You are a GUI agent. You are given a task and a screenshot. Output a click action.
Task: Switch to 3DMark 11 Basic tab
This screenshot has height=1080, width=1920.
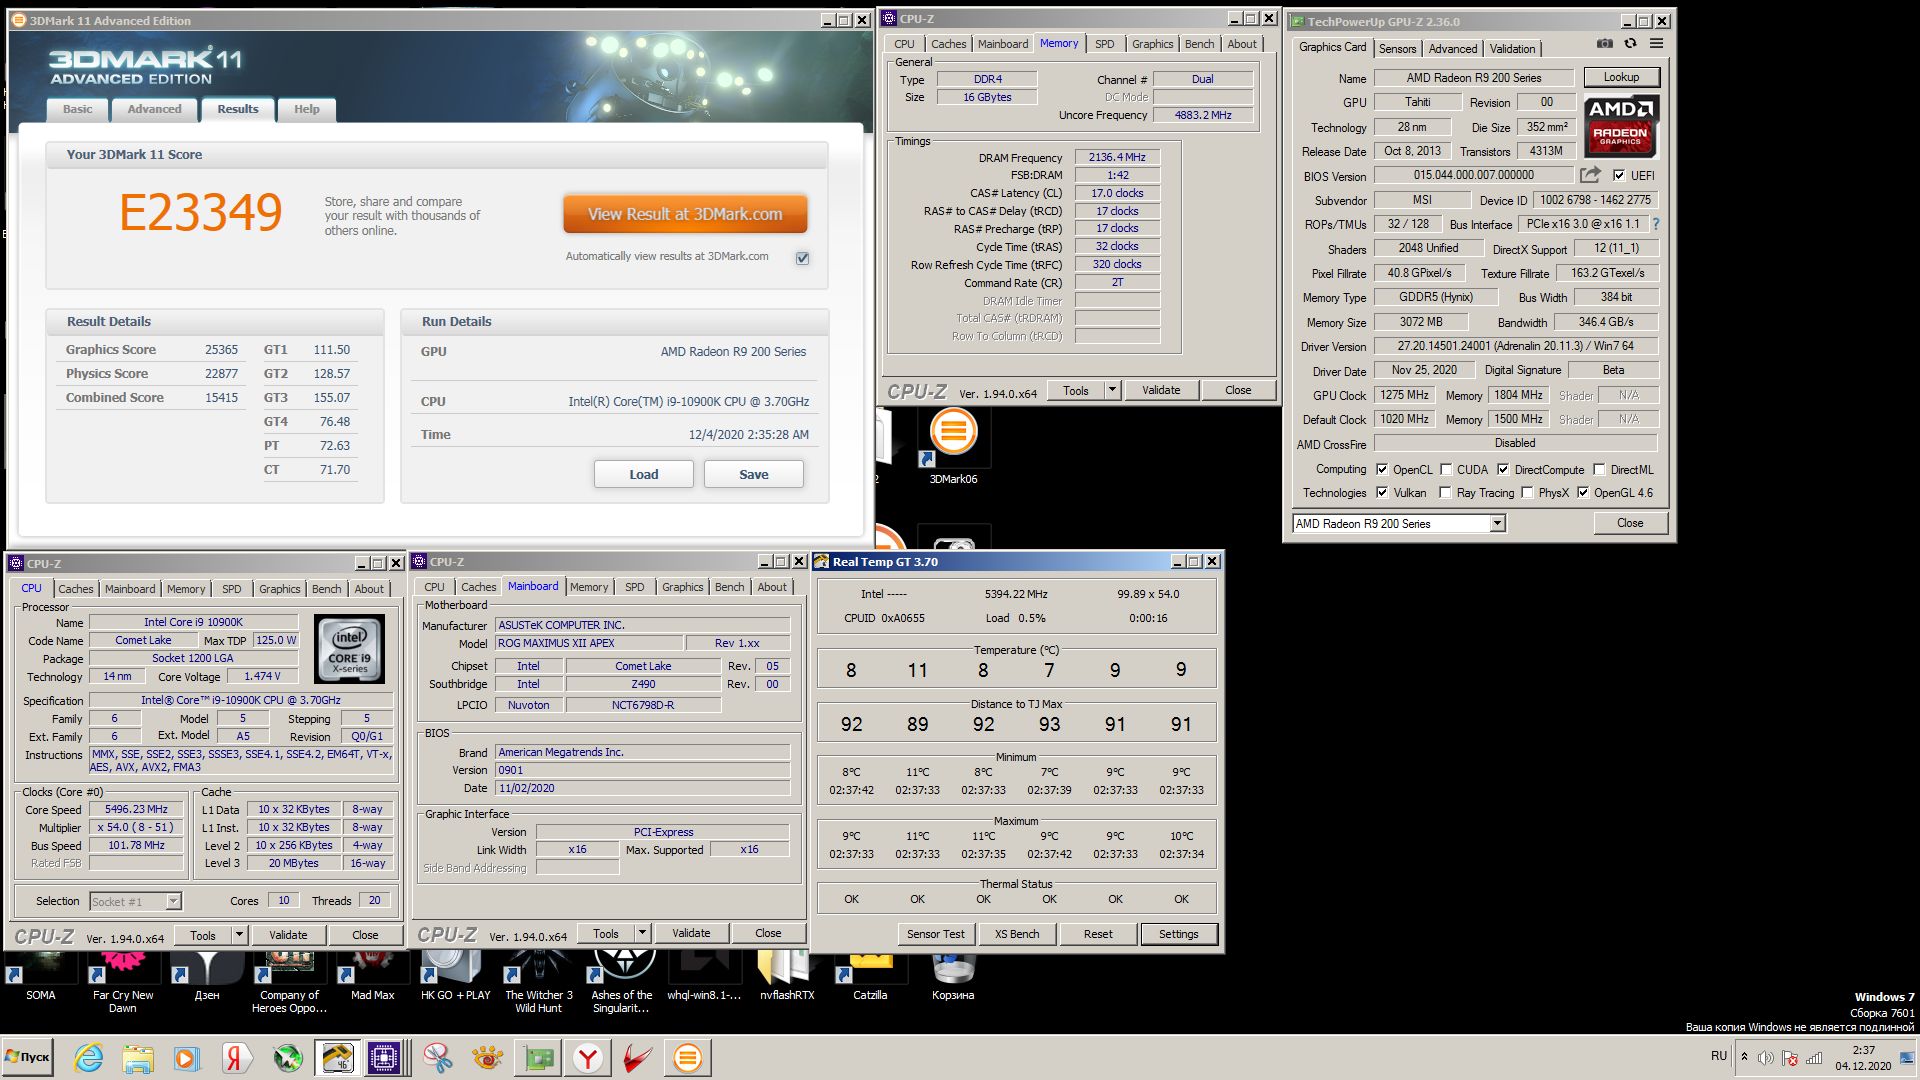[x=77, y=109]
